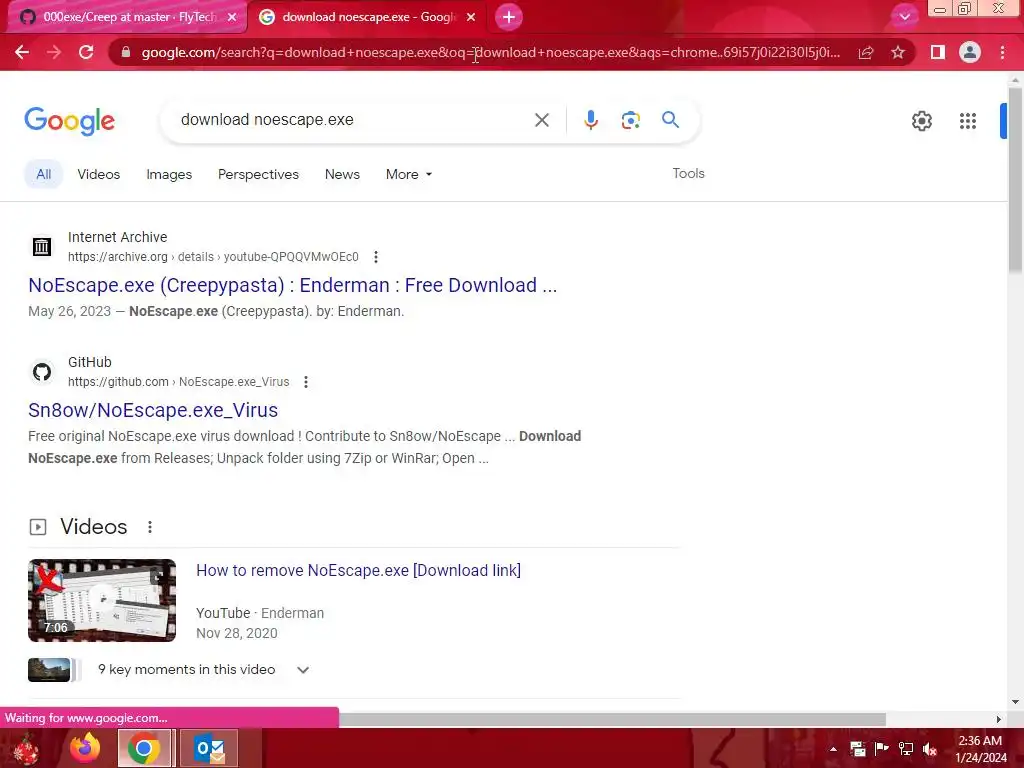Start a voice search with the microphone
Image resolution: width=1024 pixels, height=768 pixels.
[591, 120]
